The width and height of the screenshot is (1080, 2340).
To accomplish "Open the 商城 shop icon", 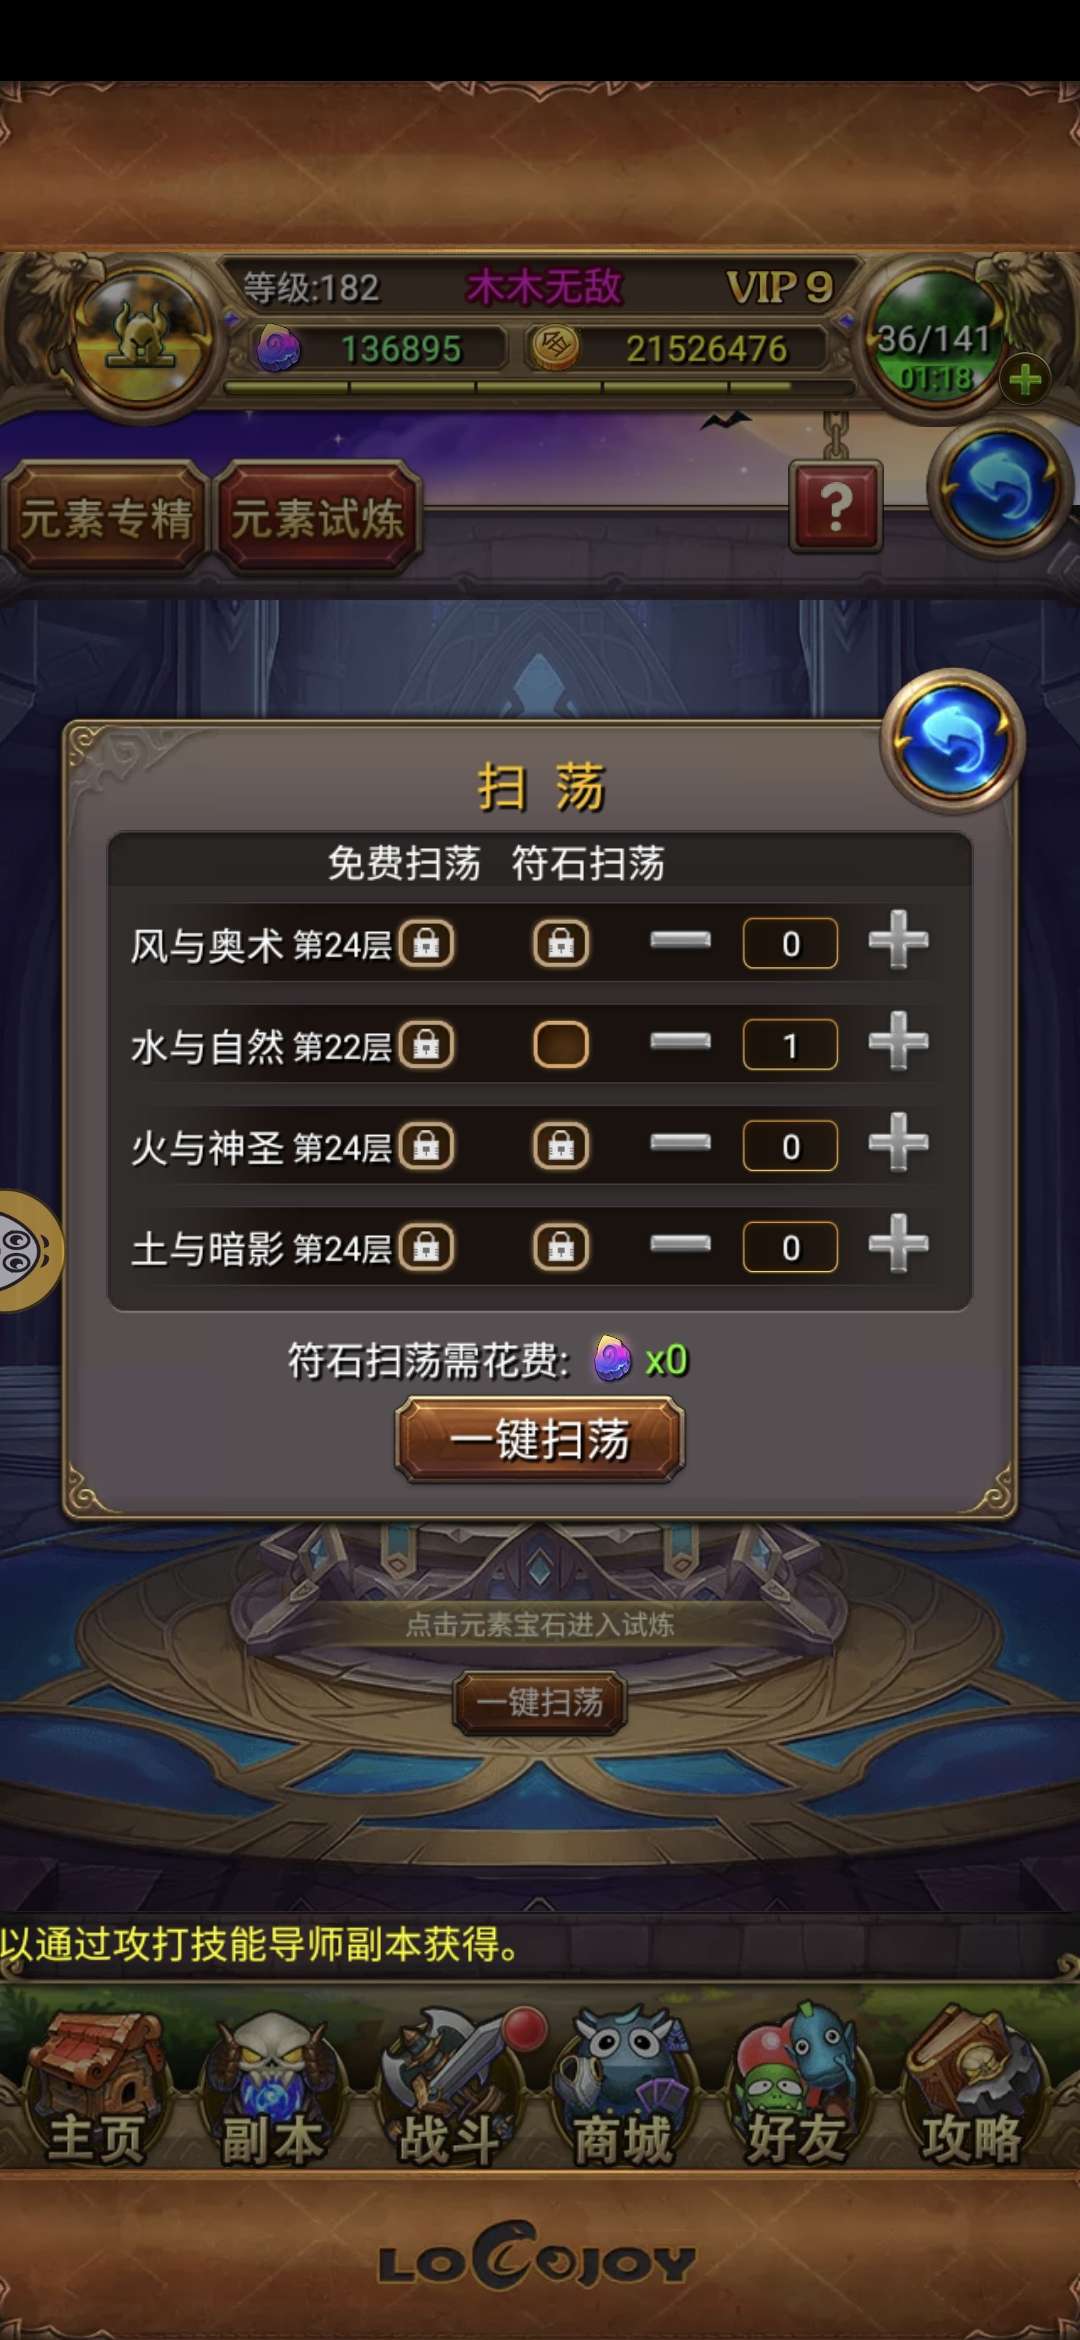I will [624, 2092].
